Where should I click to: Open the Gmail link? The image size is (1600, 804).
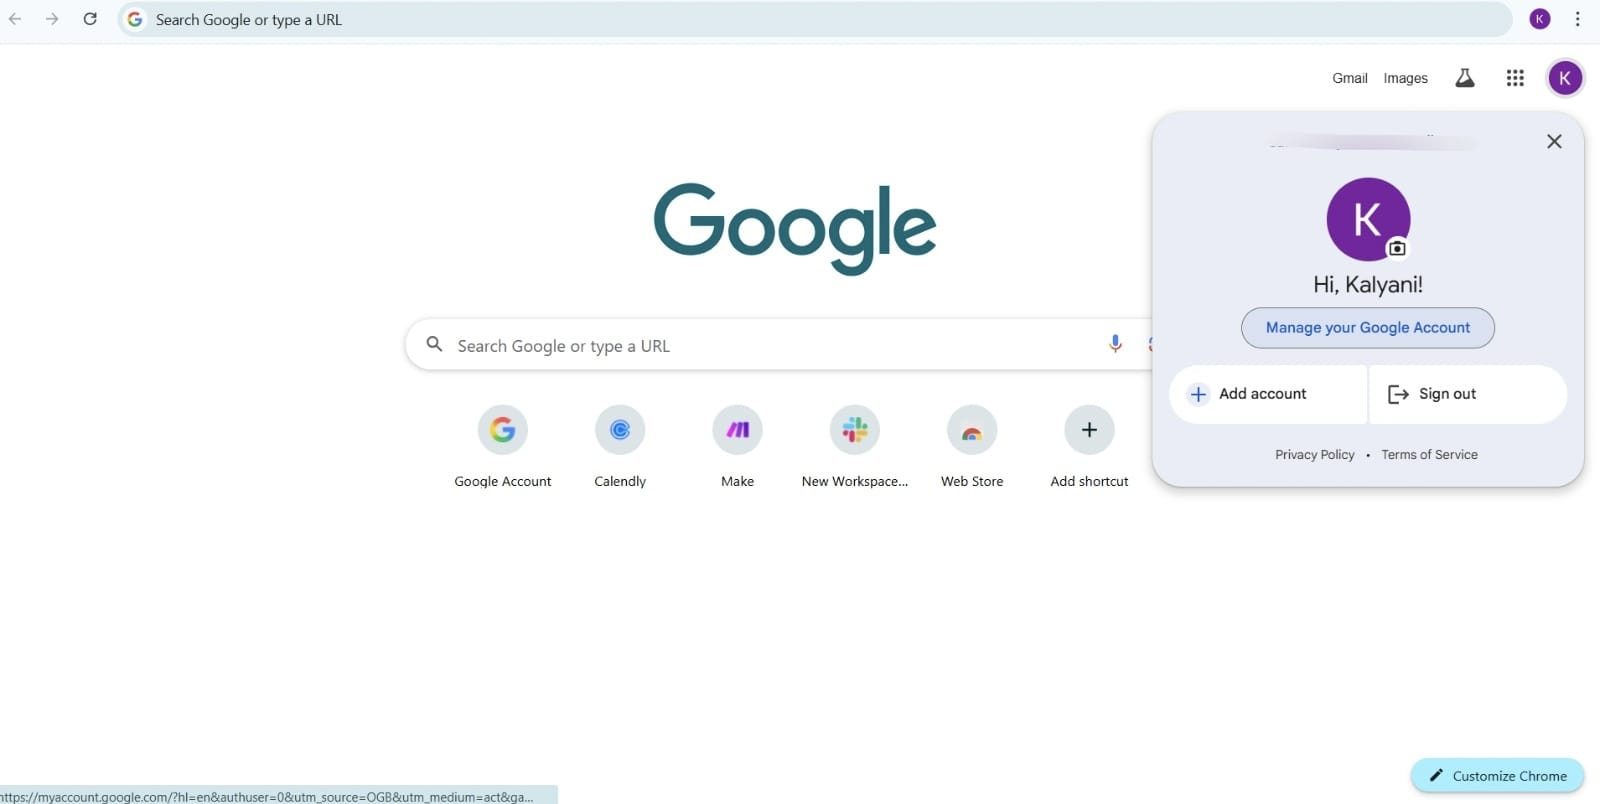pyautogui.click(x=1349, y=78)
